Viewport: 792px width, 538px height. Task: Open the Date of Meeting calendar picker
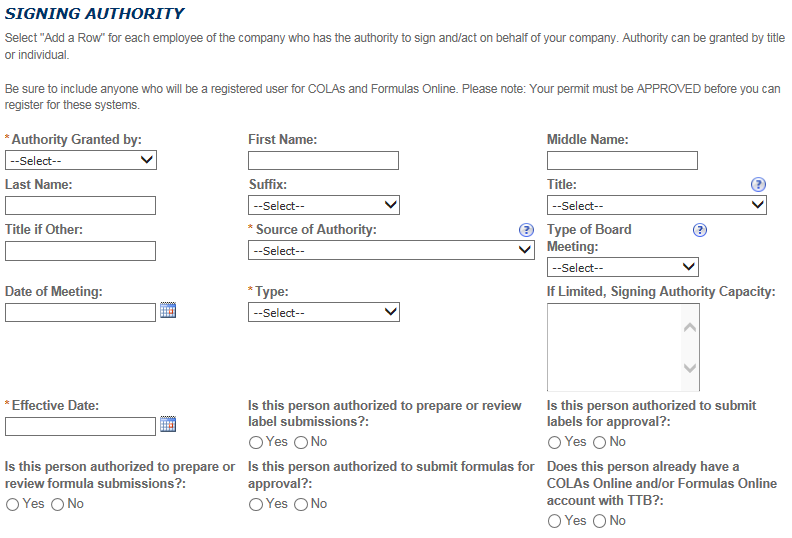pos(168,311)
